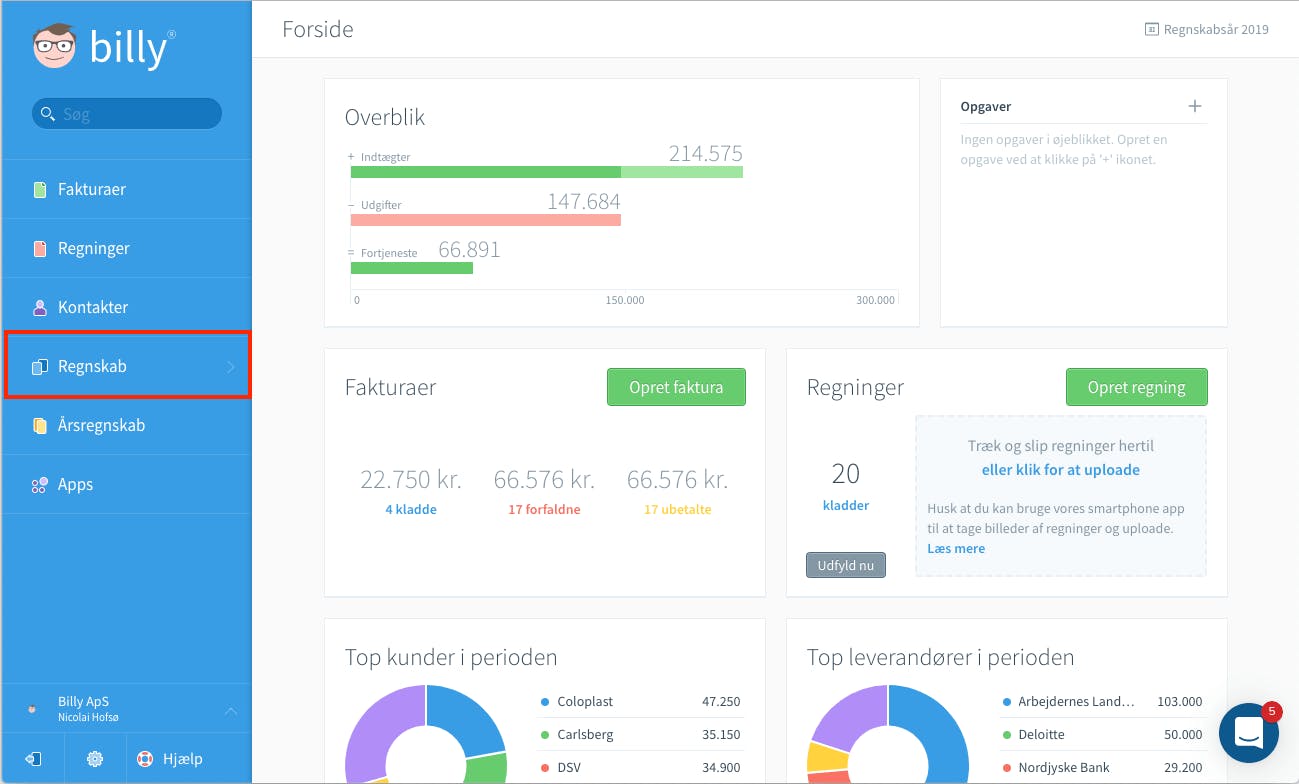This screenshot has height=784, width=1299.
Task: Click the DSV customer row
Action: pyautogui.click(x=641, y=767)
